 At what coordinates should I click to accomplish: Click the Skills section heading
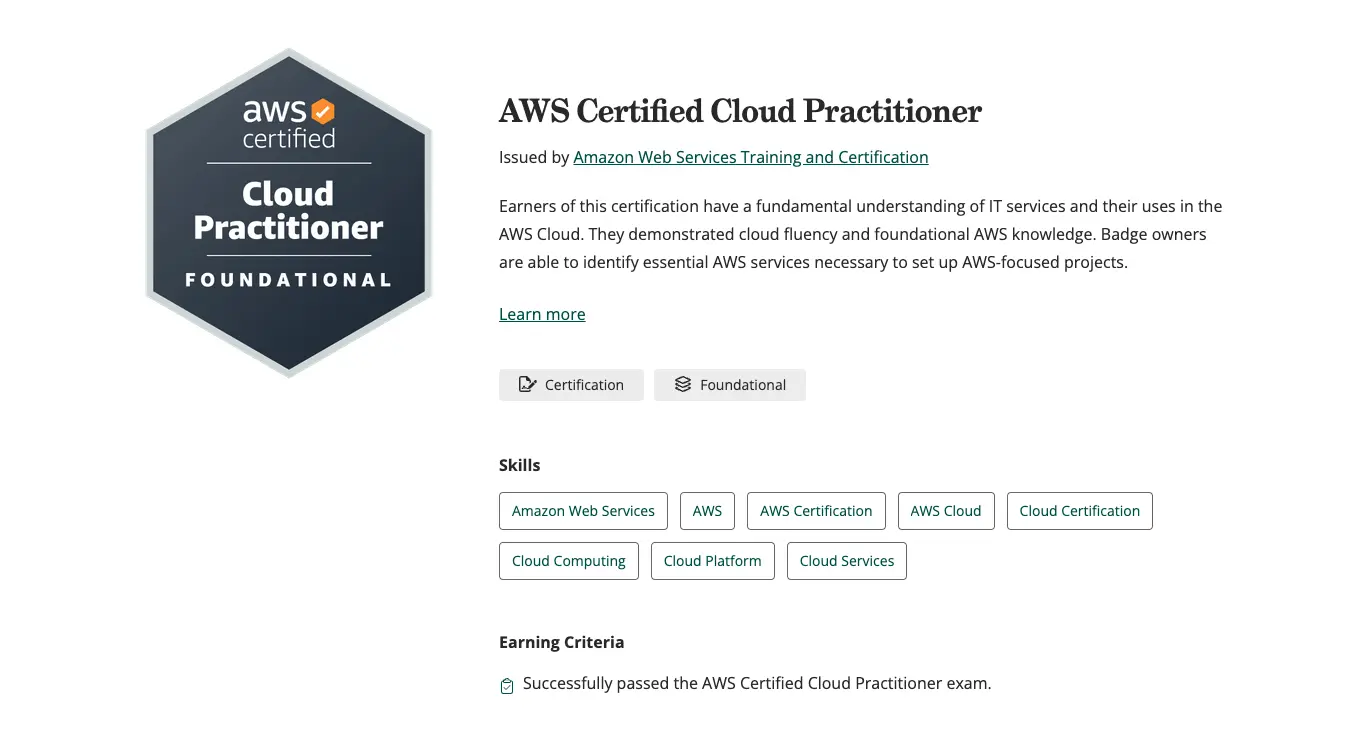click(x=519, y=465)
